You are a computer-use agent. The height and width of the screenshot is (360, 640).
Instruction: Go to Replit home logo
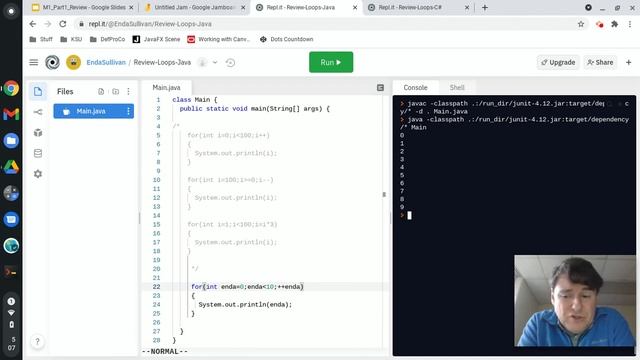coord(52,62)
